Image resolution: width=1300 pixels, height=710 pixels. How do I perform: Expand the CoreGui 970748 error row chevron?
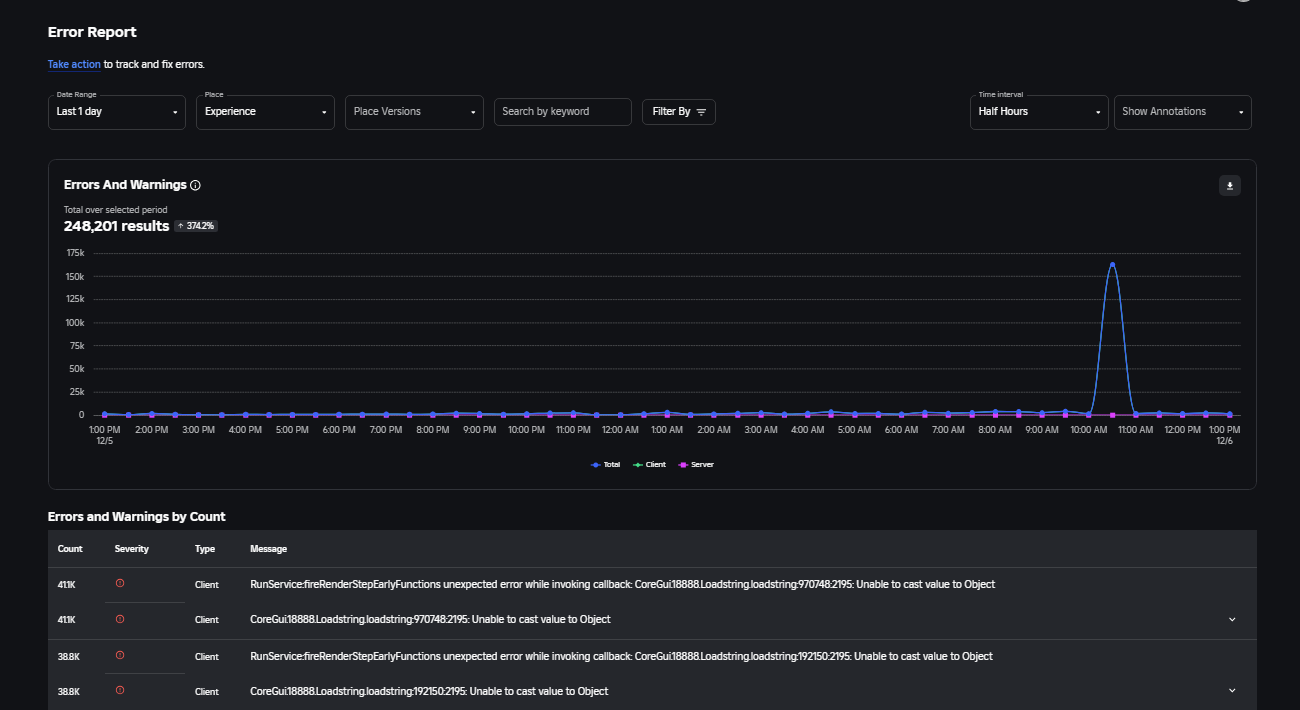pos(1232,619)
